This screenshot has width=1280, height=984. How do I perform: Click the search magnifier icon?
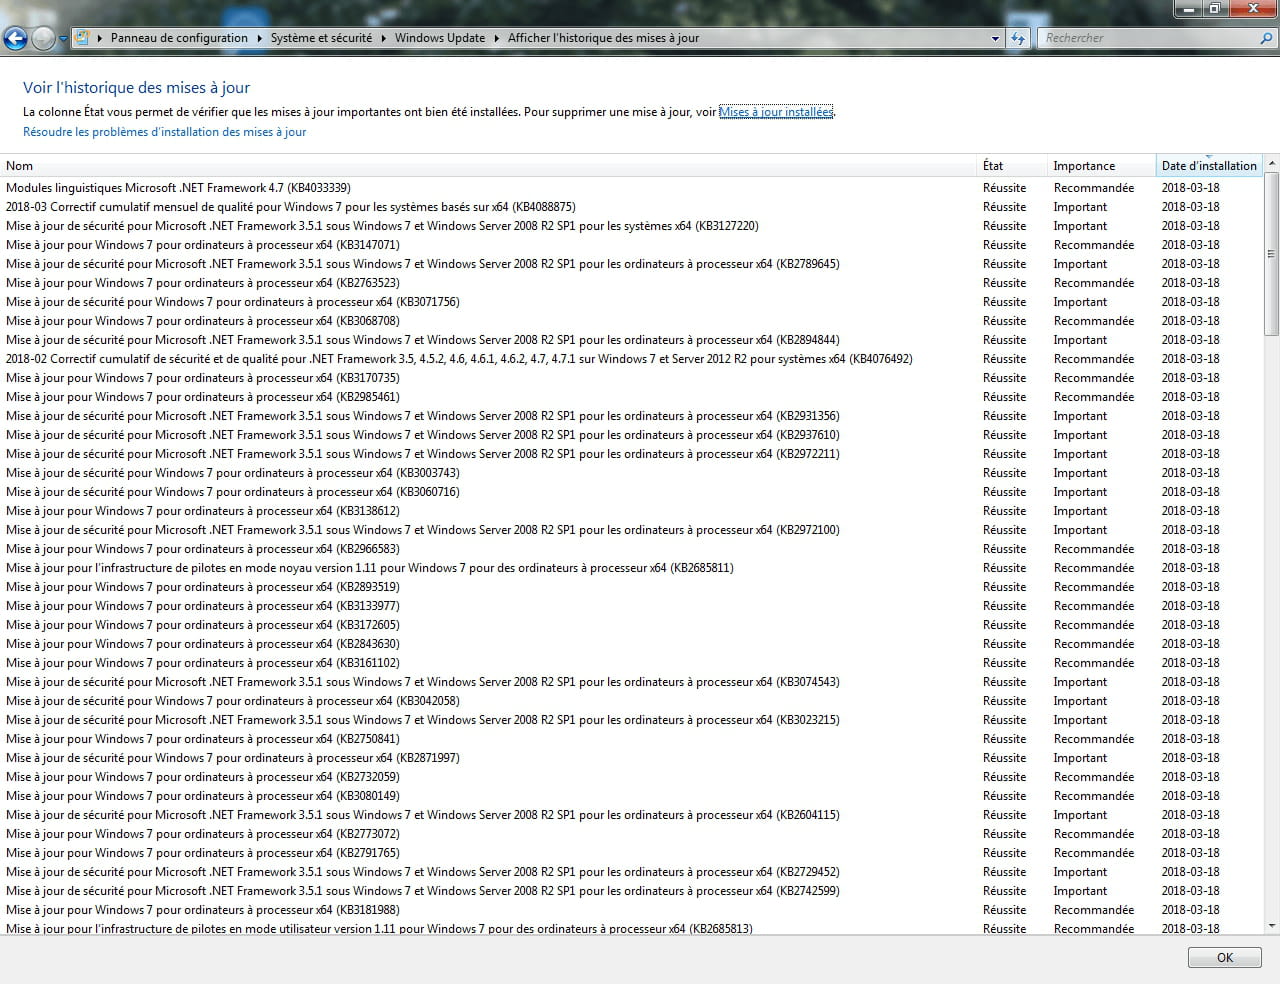pos(1267,38)
